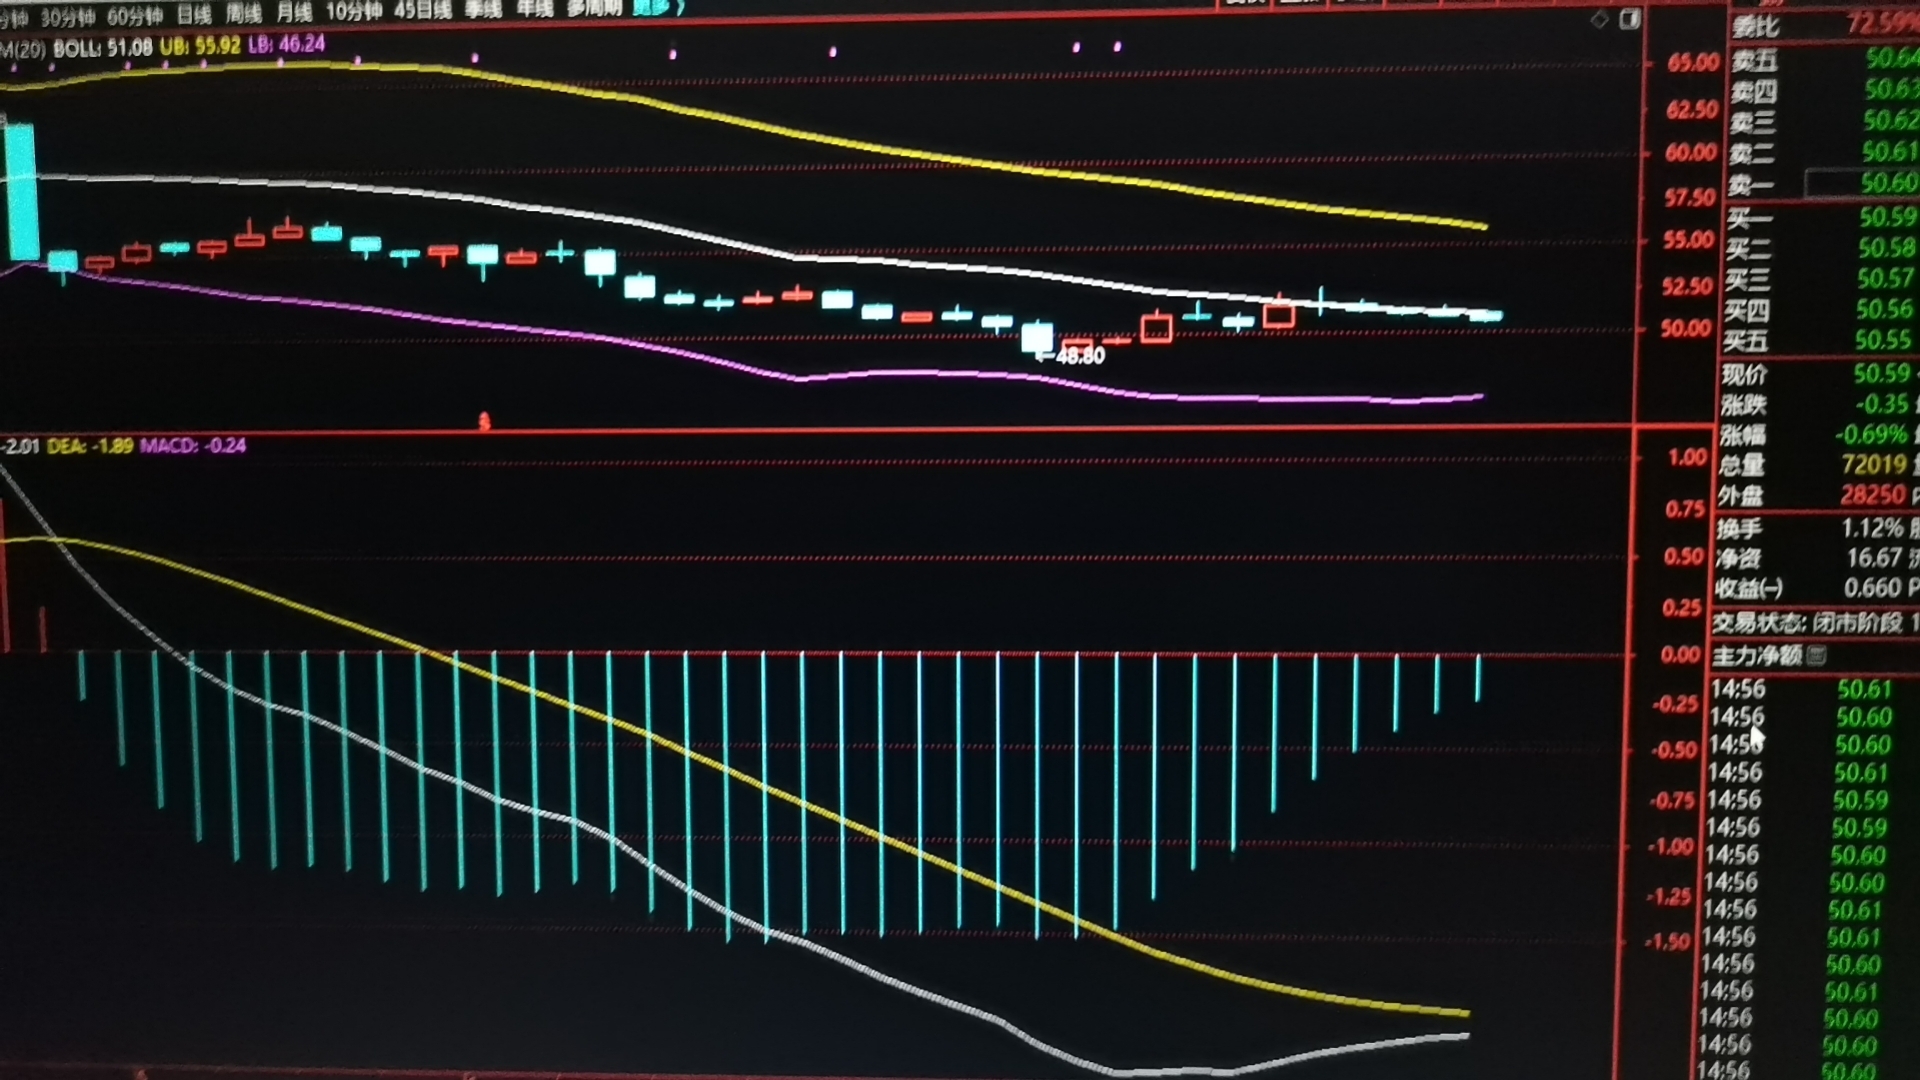The height and width of the screenshot is (1080, 1920).
Task: Click the 主力净额 label
Action: click(1757, 656)
